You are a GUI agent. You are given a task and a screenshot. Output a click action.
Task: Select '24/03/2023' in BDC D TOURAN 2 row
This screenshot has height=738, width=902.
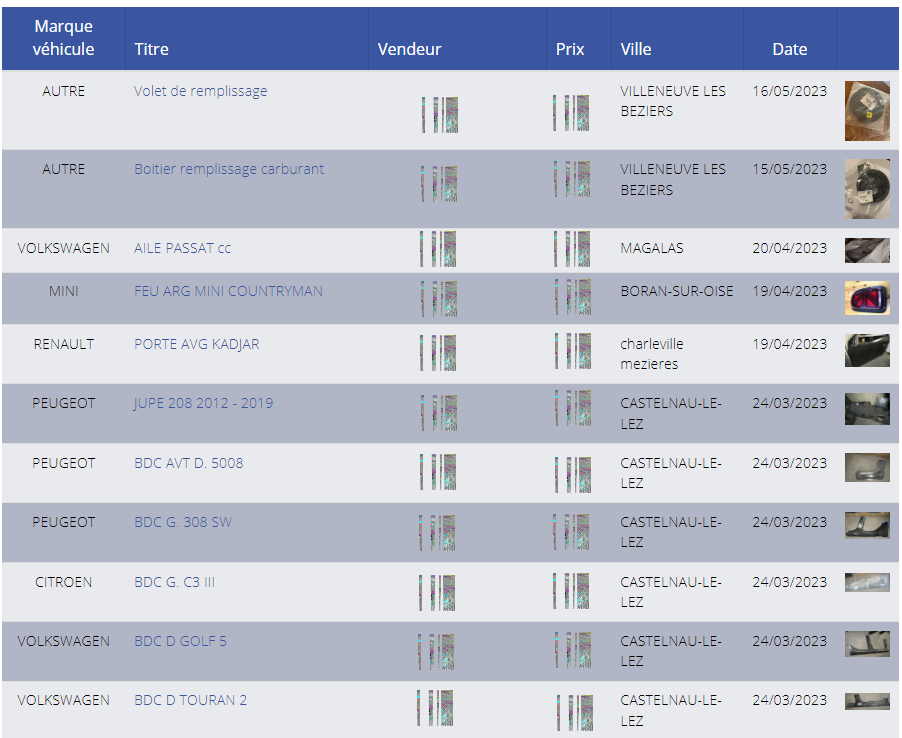(x=789, y=700)
